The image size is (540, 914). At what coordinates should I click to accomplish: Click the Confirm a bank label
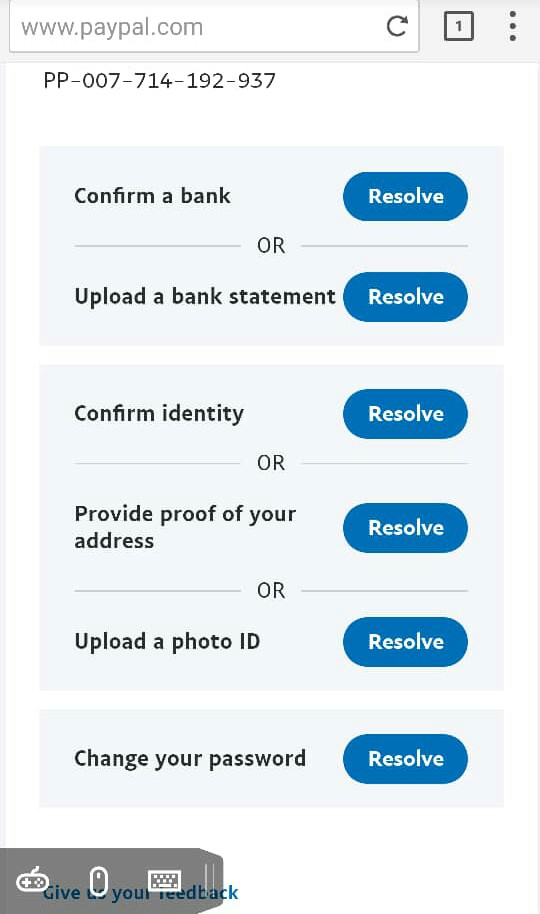coord(152,196)
